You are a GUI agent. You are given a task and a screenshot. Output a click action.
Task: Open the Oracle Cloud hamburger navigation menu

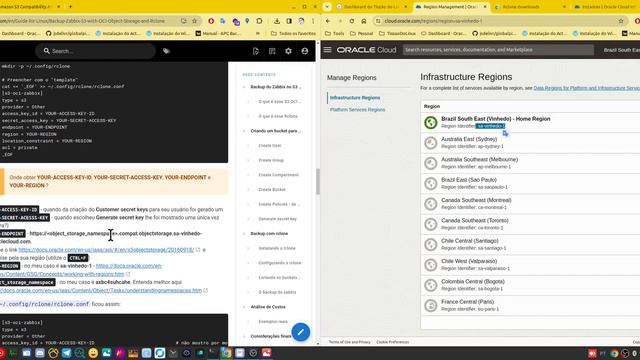tap(327, 50)
